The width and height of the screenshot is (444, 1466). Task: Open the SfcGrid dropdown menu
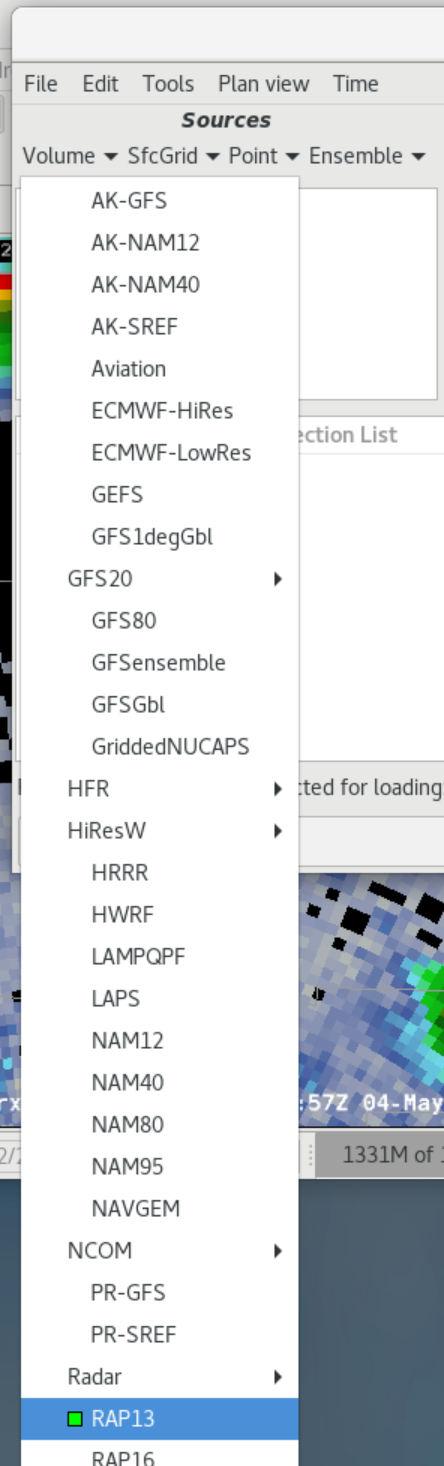(174, 156)
